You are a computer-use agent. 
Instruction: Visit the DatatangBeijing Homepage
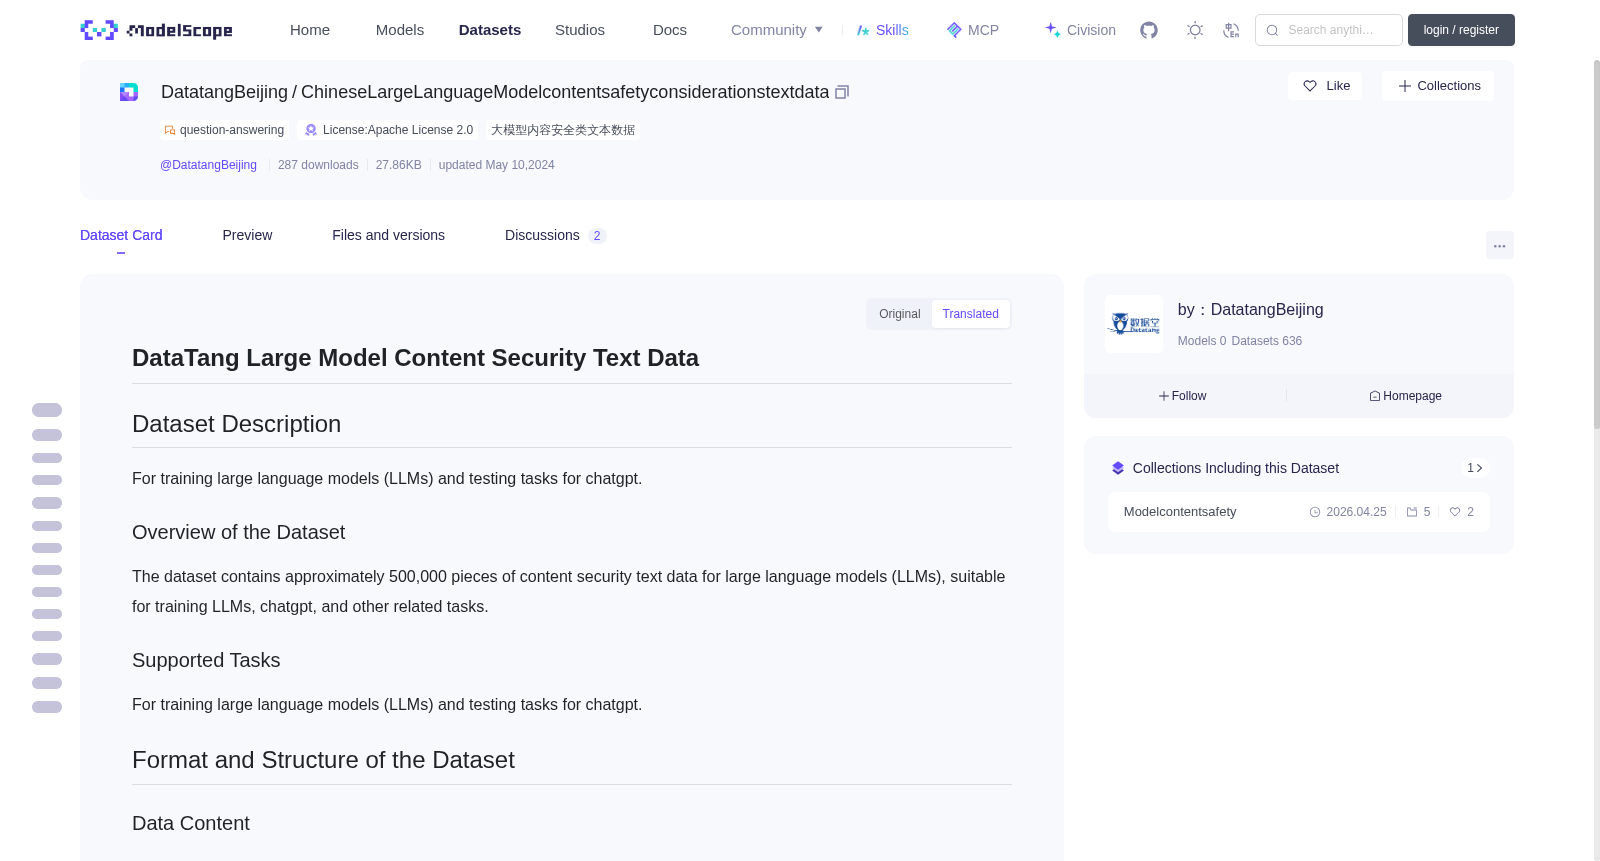[1405, 396]
